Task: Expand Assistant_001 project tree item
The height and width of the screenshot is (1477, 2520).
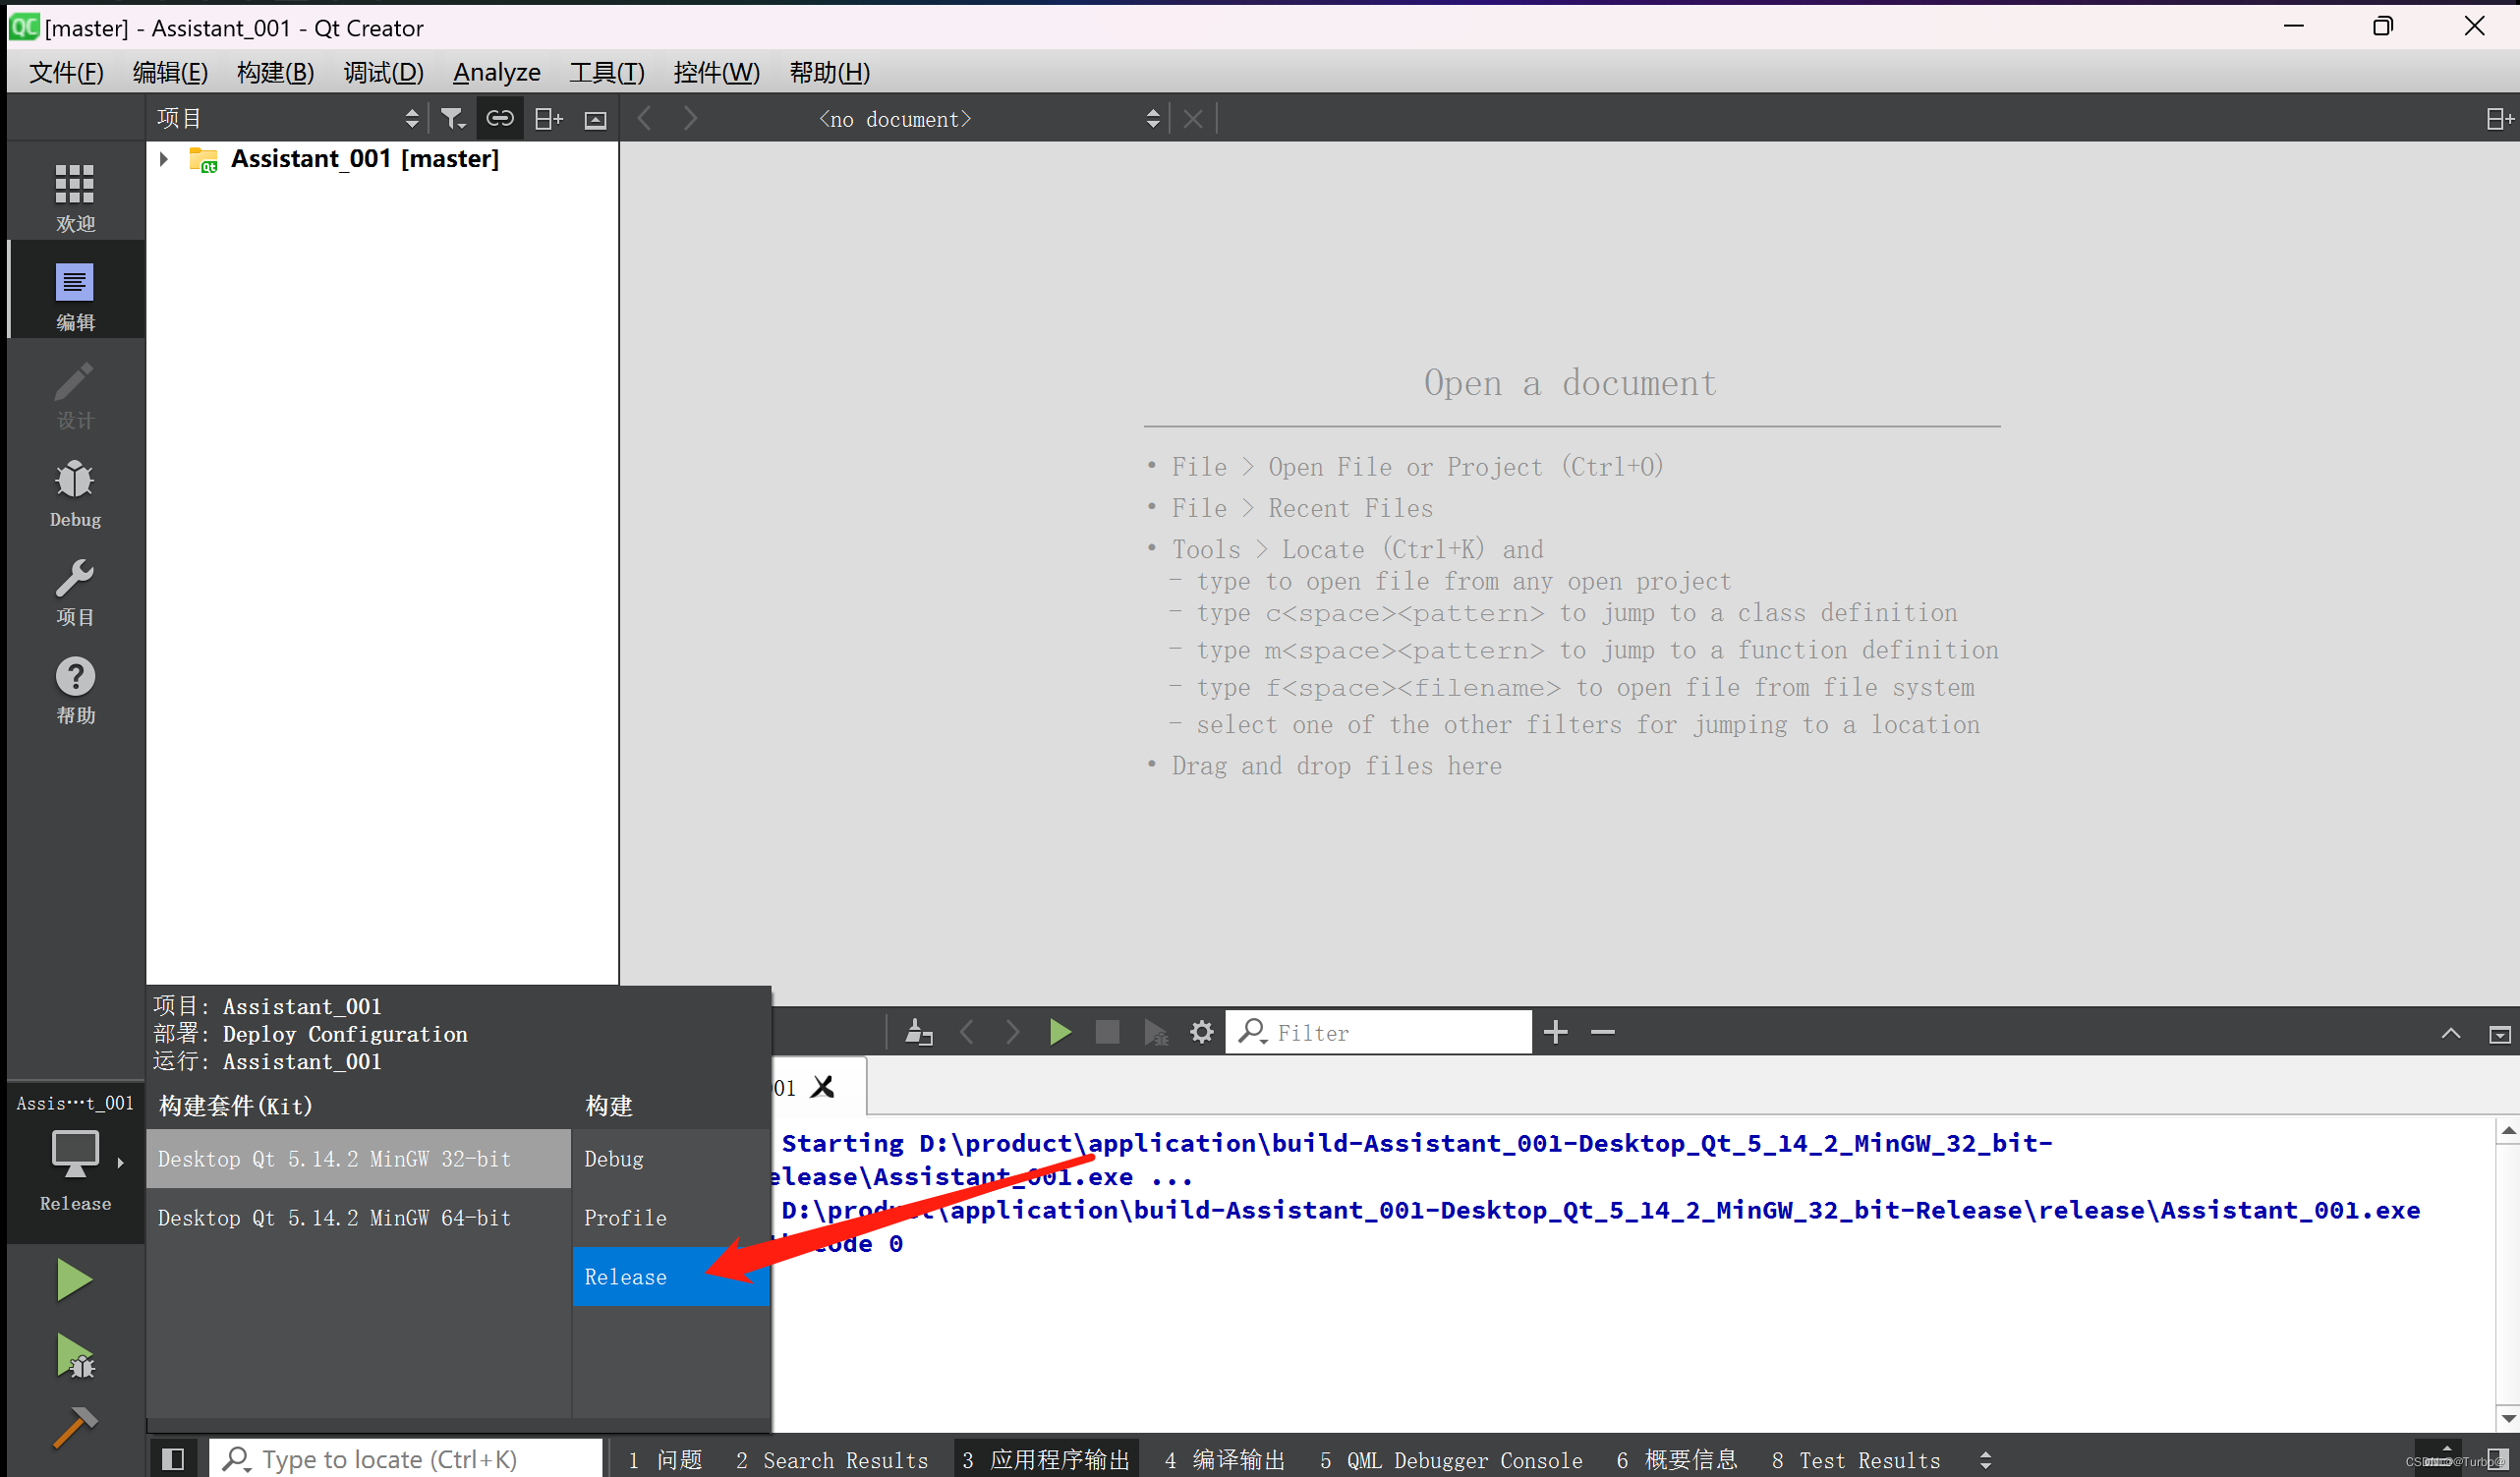Action: (163, 158)
